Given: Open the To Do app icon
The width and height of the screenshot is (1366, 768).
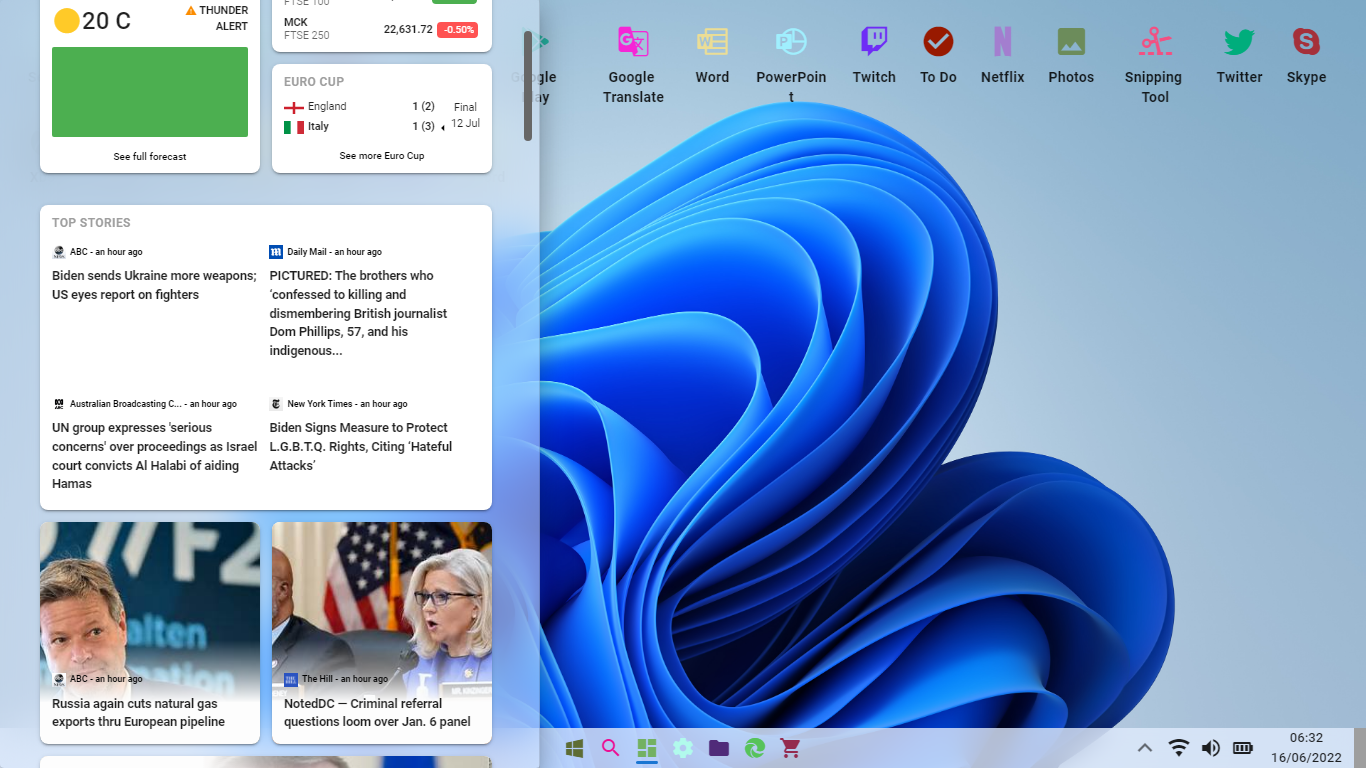Looking at the screenshot, I should tap(938, 56).
